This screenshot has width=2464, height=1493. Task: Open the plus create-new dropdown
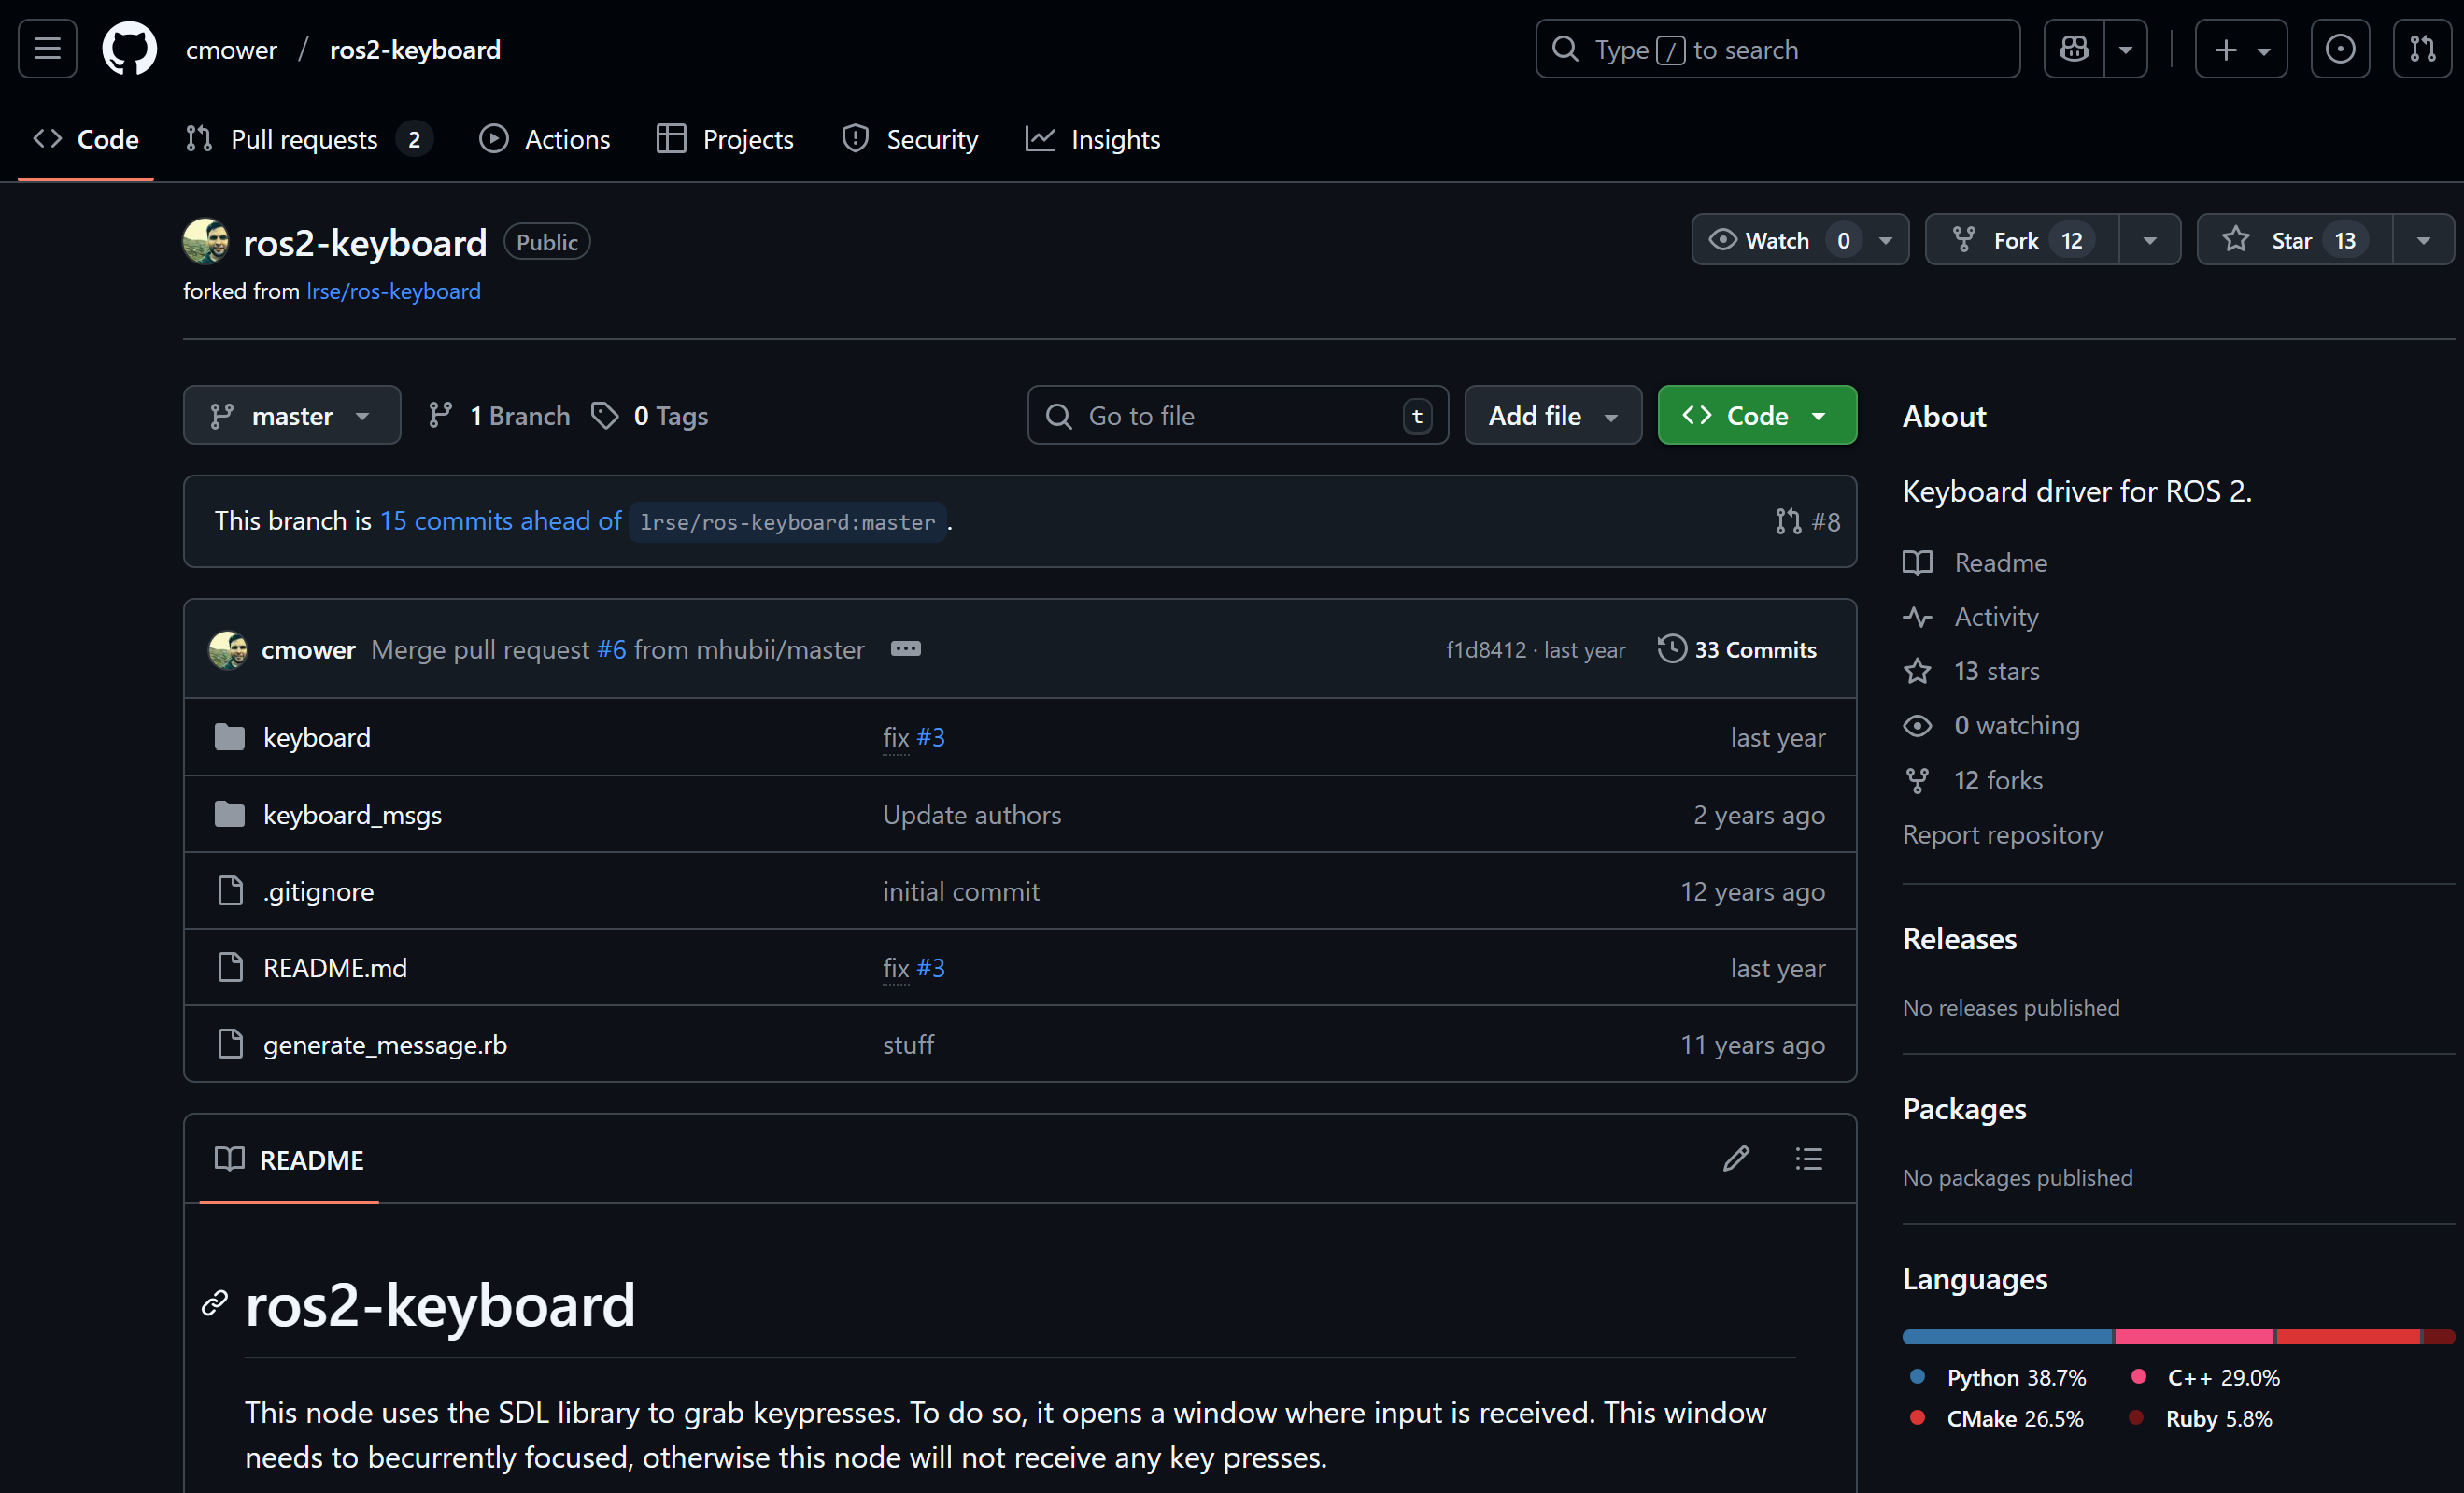[x=2240, y=49]
